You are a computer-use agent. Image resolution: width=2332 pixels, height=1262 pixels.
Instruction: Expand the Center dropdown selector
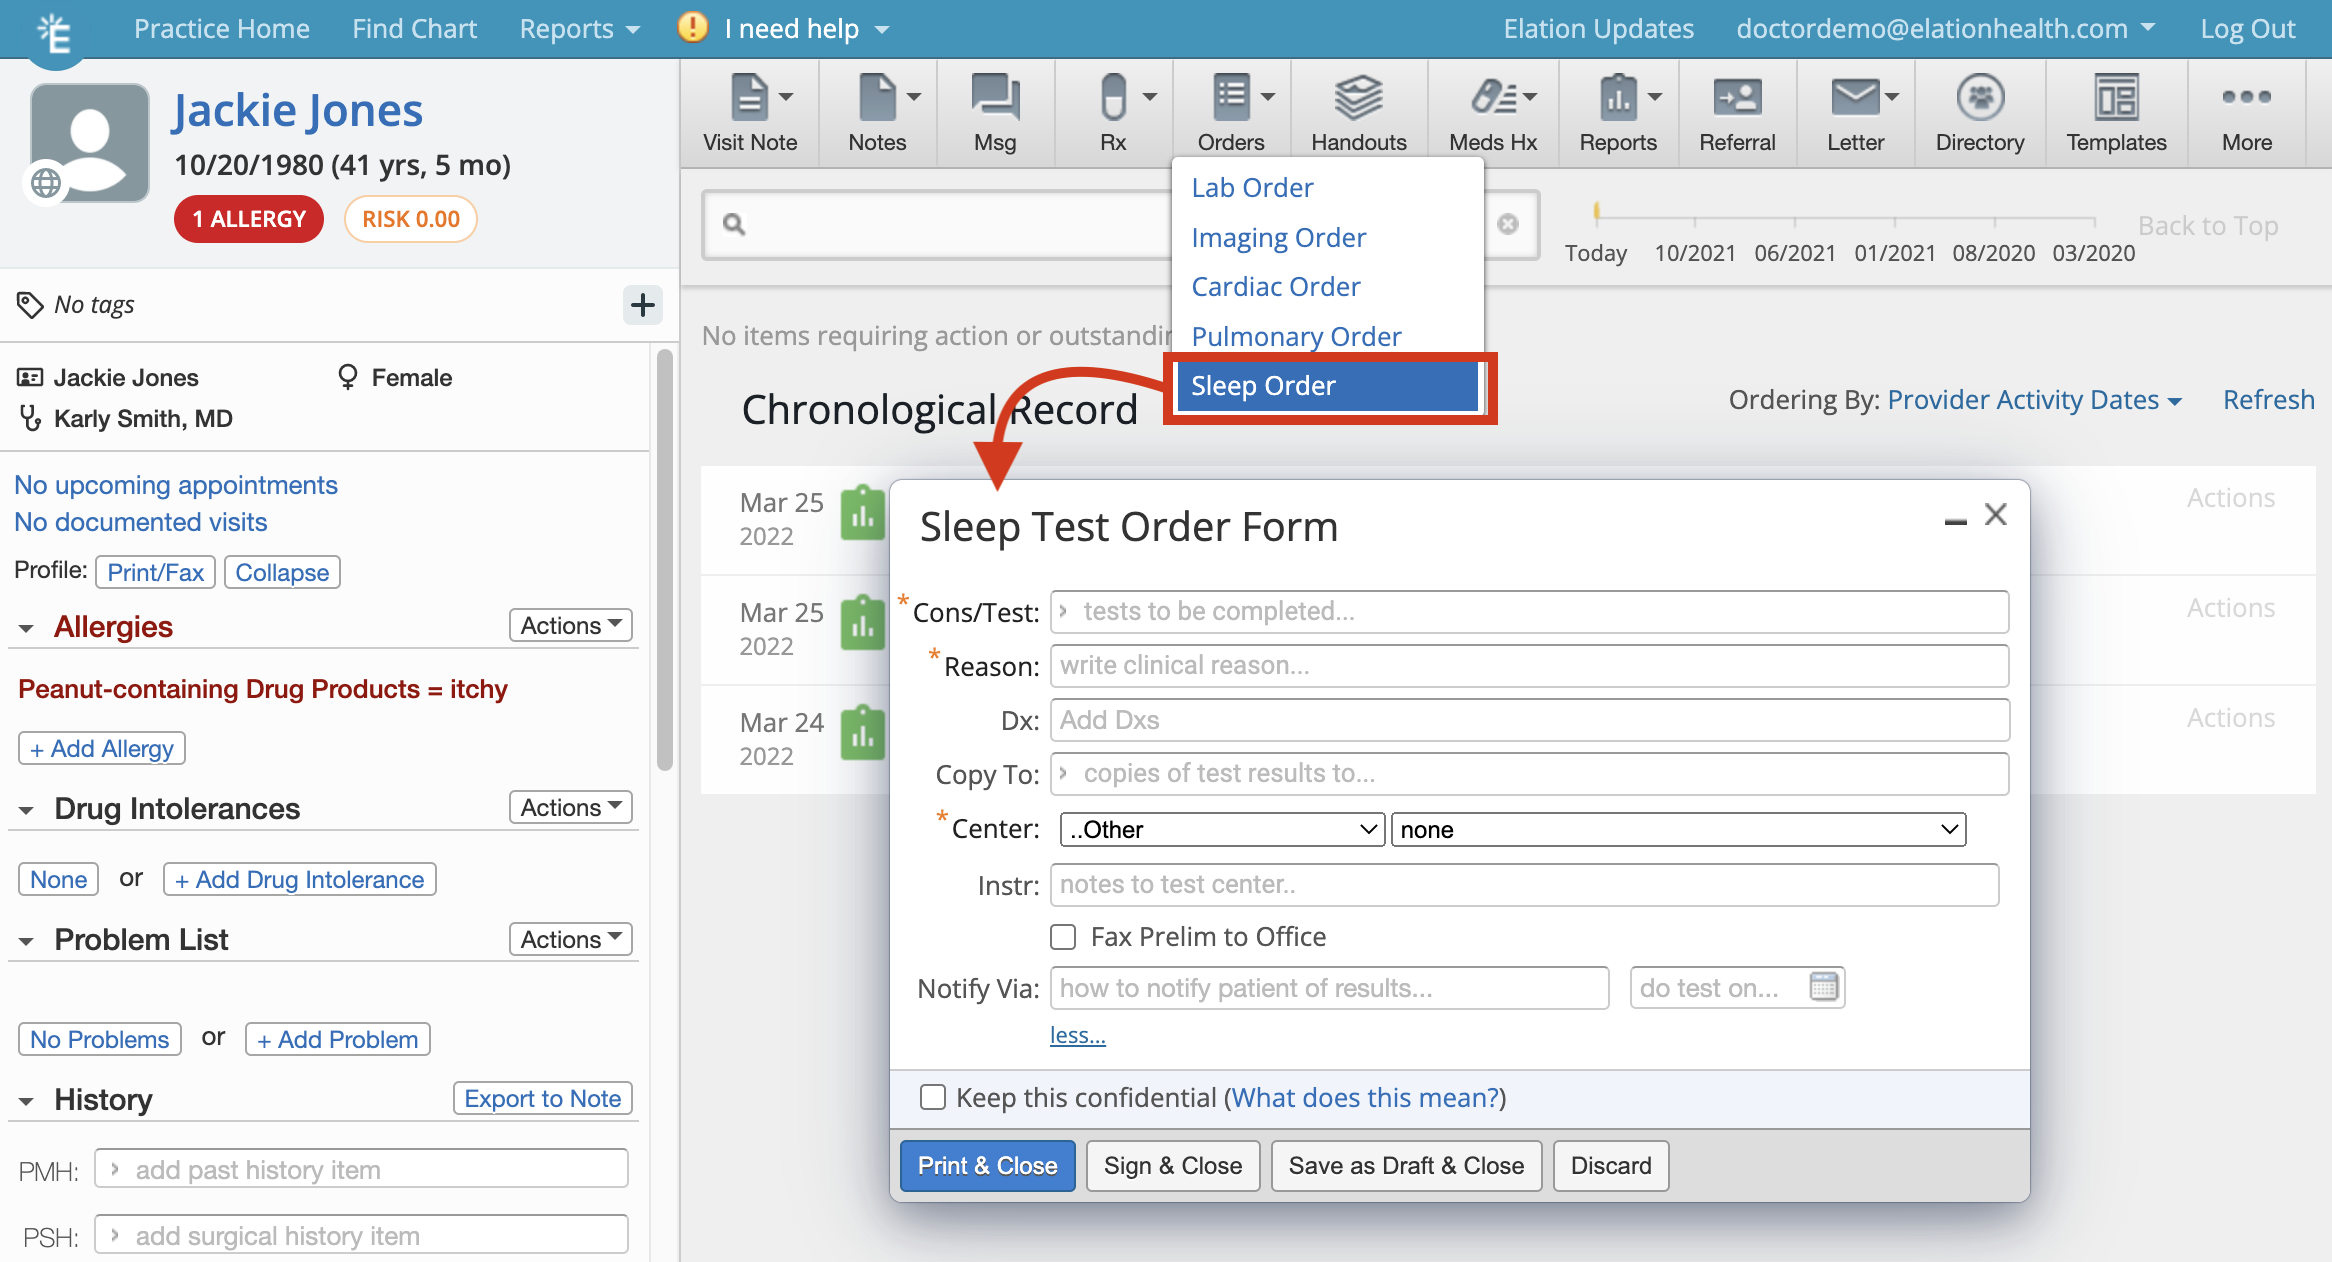[x=1216, y=828]
